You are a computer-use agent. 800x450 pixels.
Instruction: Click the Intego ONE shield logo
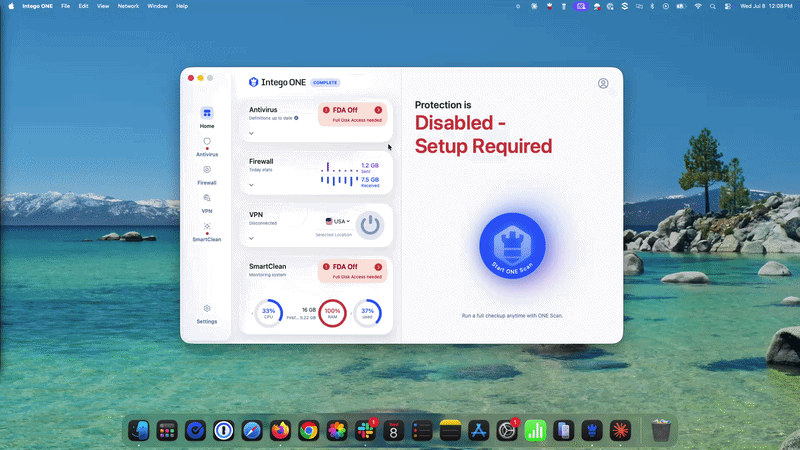[x=253, y=82]
